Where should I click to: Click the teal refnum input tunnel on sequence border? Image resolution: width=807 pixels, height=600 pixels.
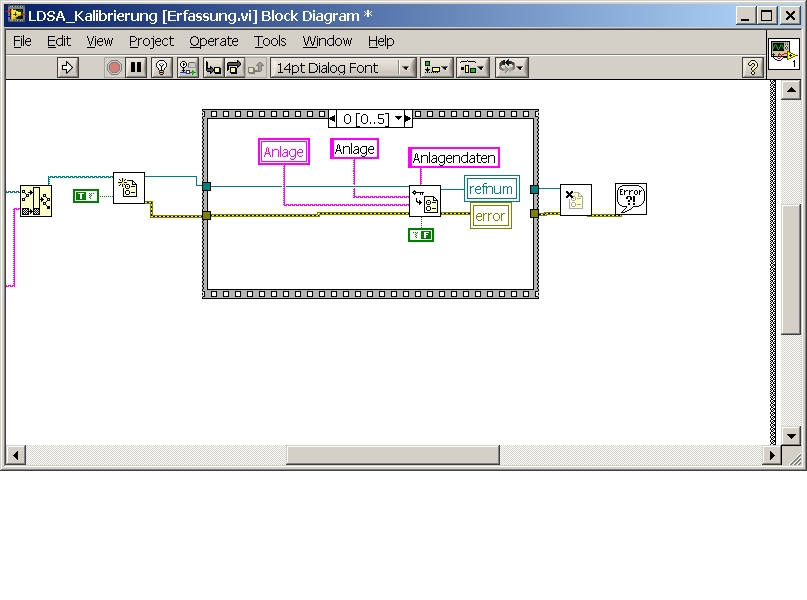(206, 186)
